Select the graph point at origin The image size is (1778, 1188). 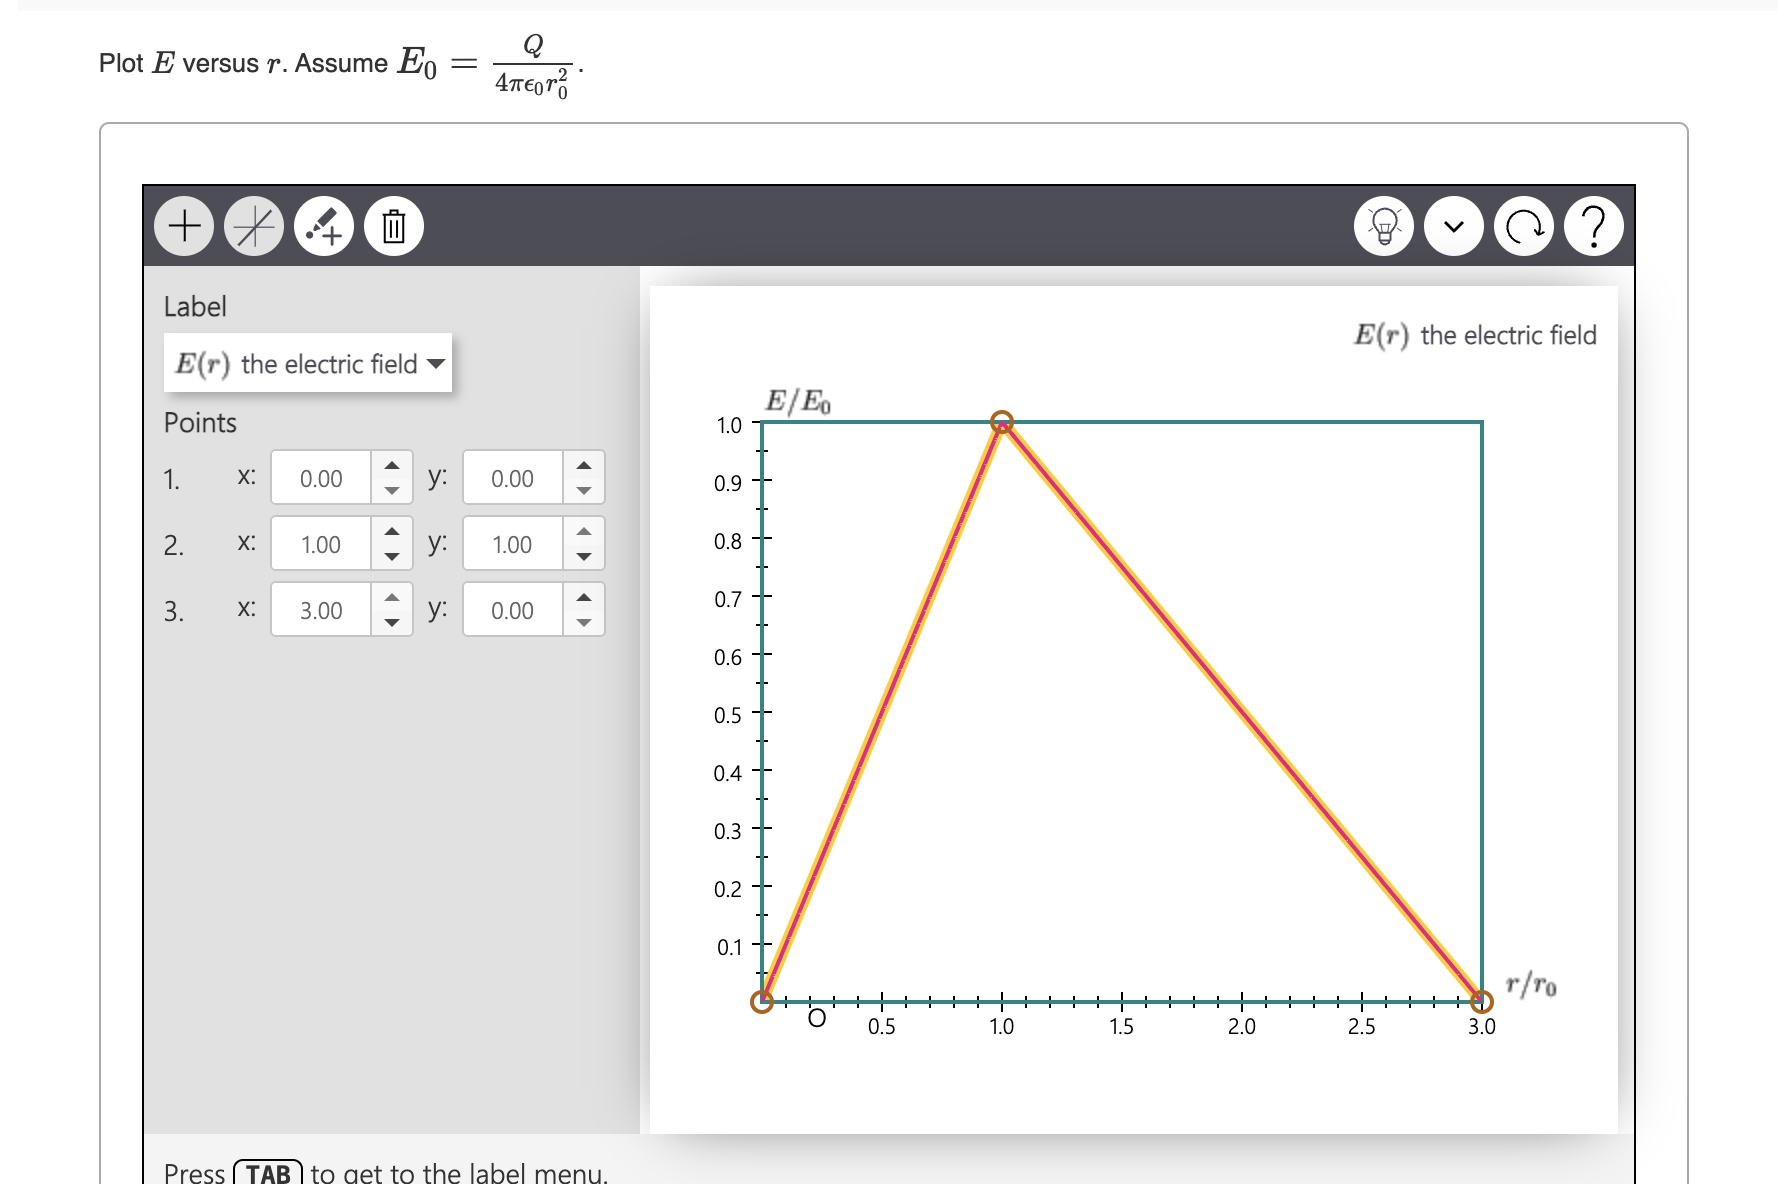pyautogui.click(x=762, y=1001)
